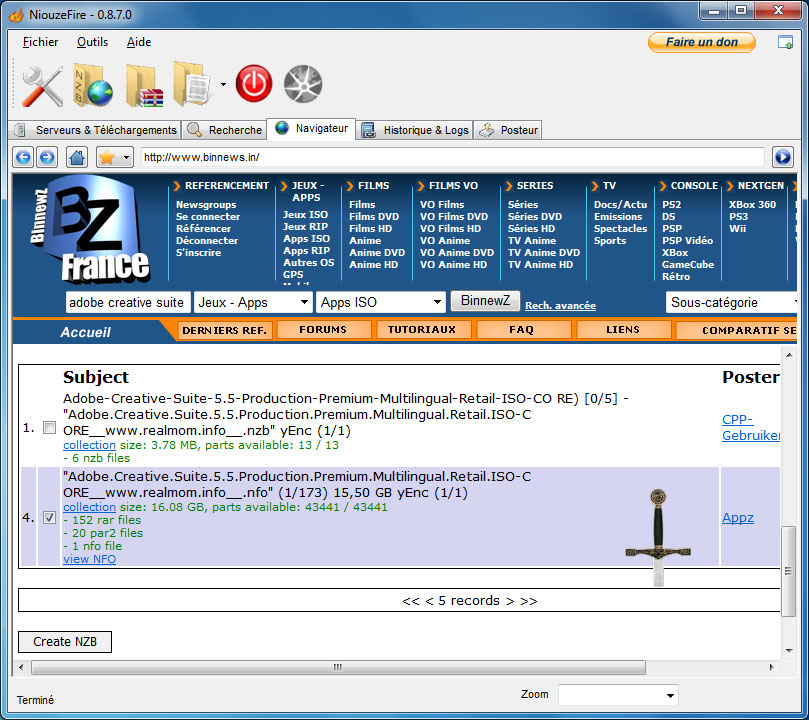809x720 pixels.
Task: Go to the last records page with >>
Action: point(529,601)
